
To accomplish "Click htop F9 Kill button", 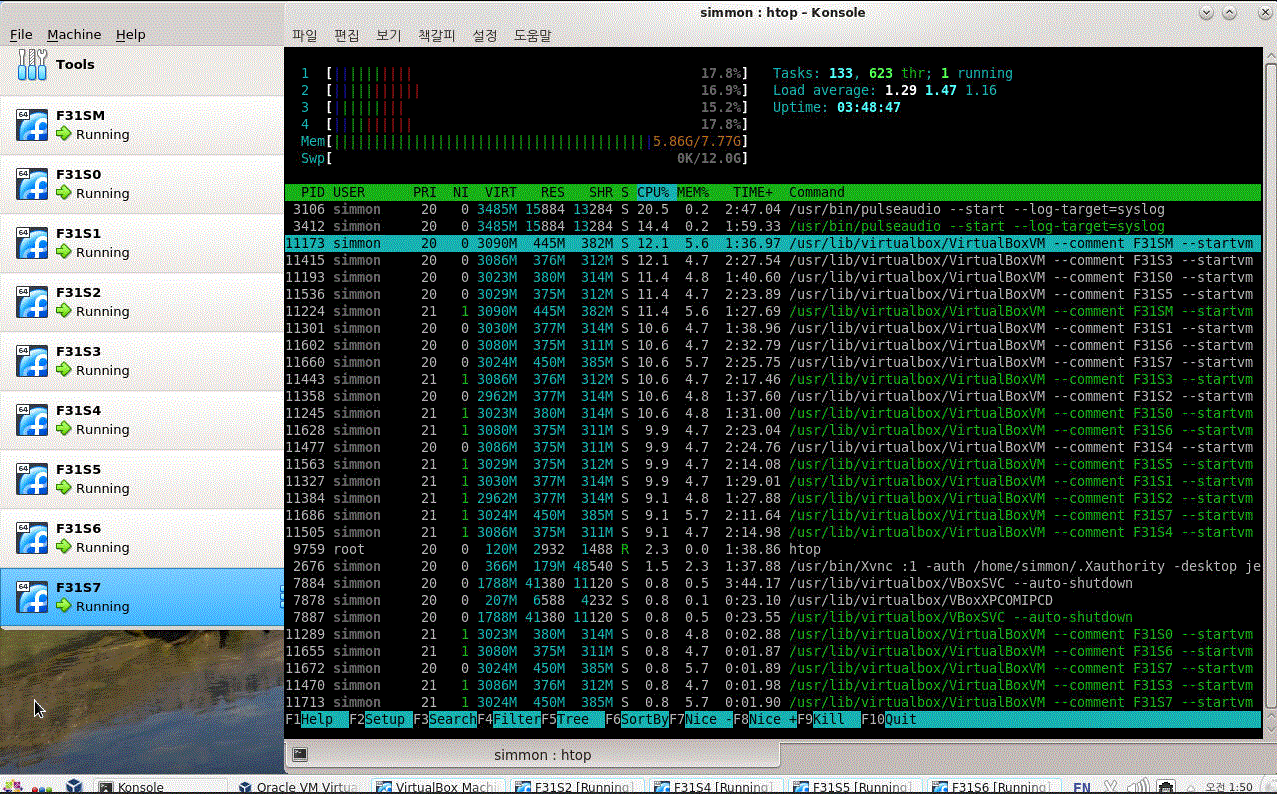I will coord(829,719).
